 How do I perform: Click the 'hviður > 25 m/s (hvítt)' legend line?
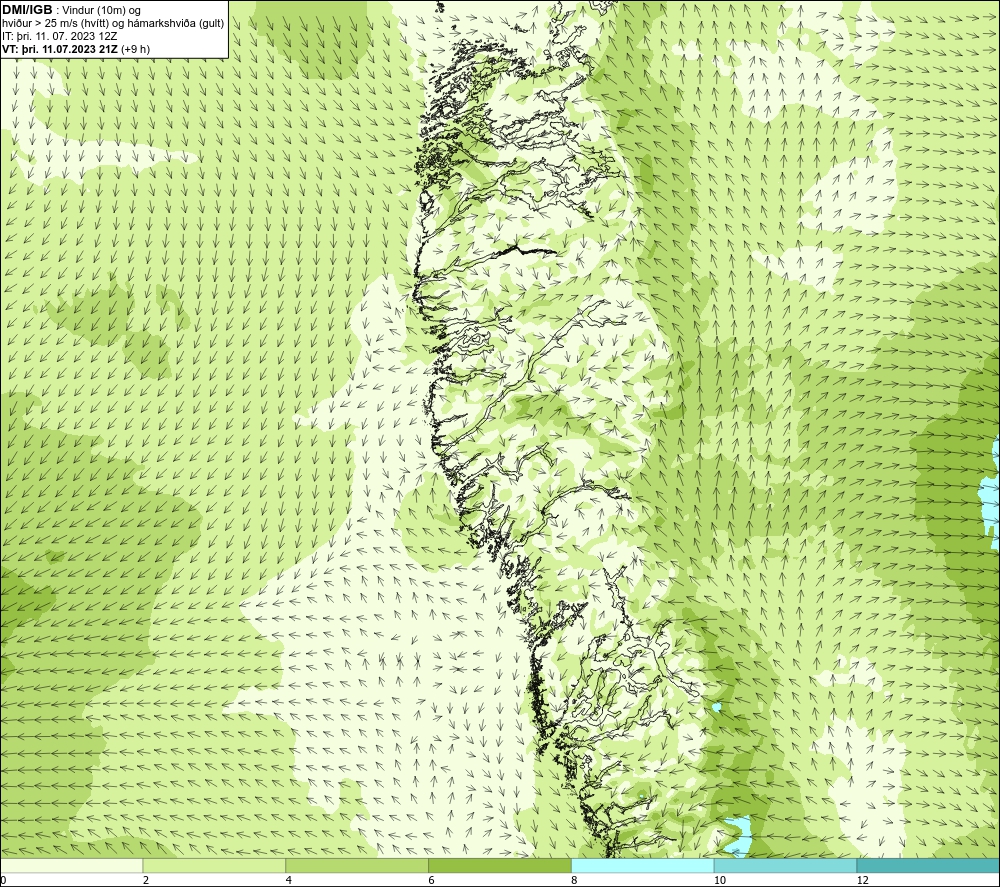(113, 24)
